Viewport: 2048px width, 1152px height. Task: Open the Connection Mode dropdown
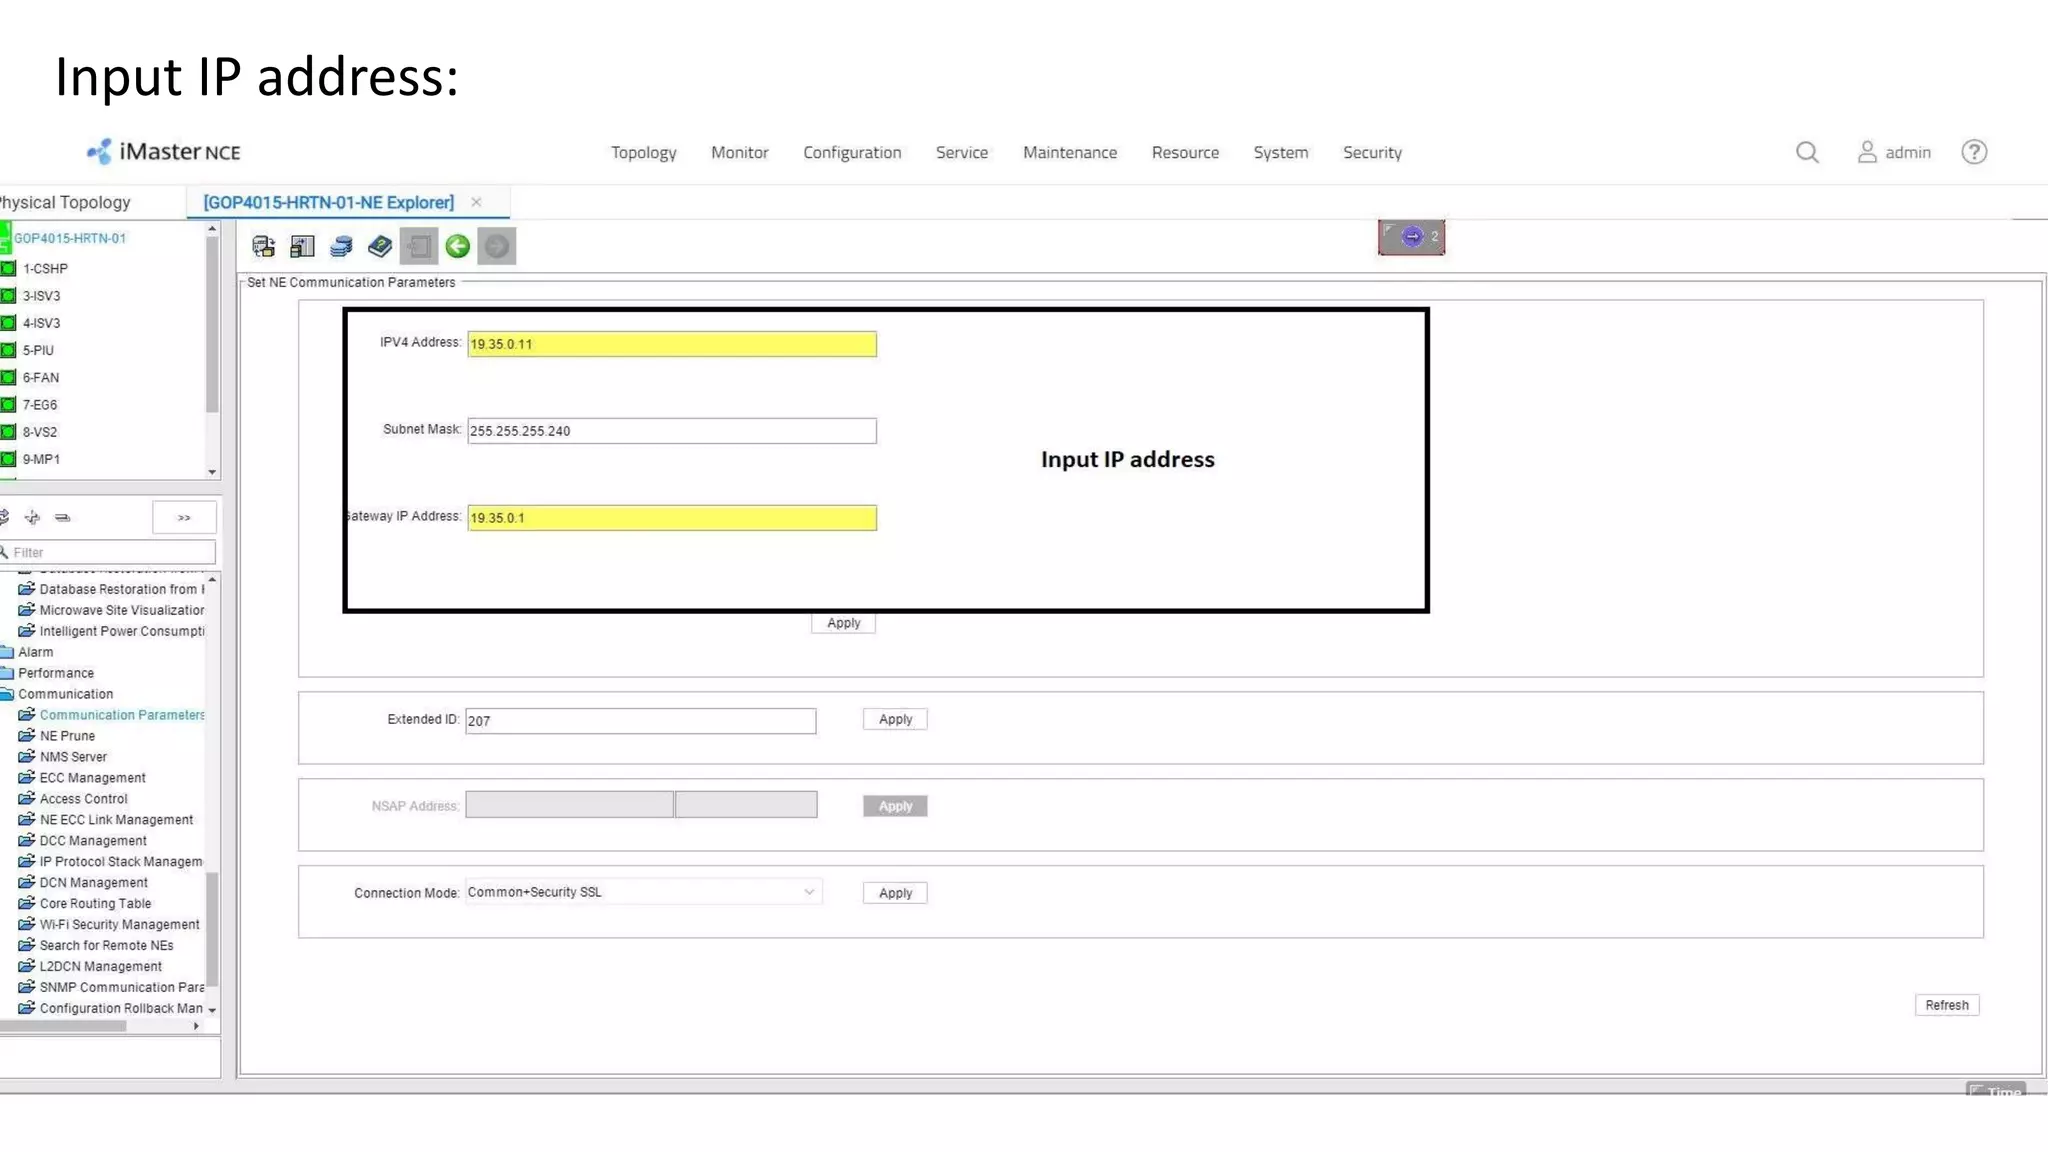[809, 892]
